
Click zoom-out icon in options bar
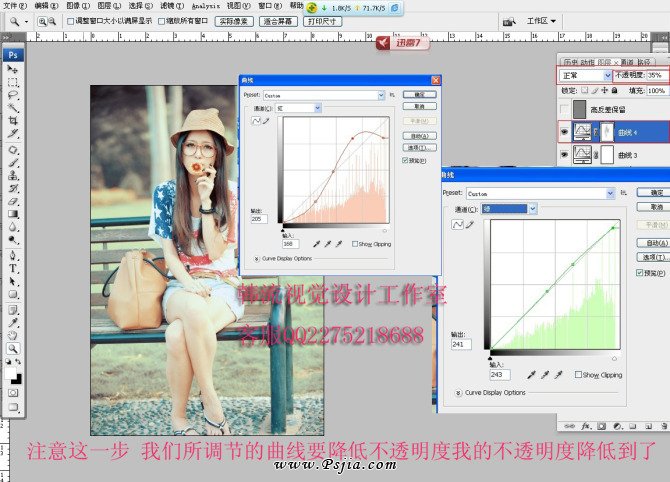coord(52,21)
